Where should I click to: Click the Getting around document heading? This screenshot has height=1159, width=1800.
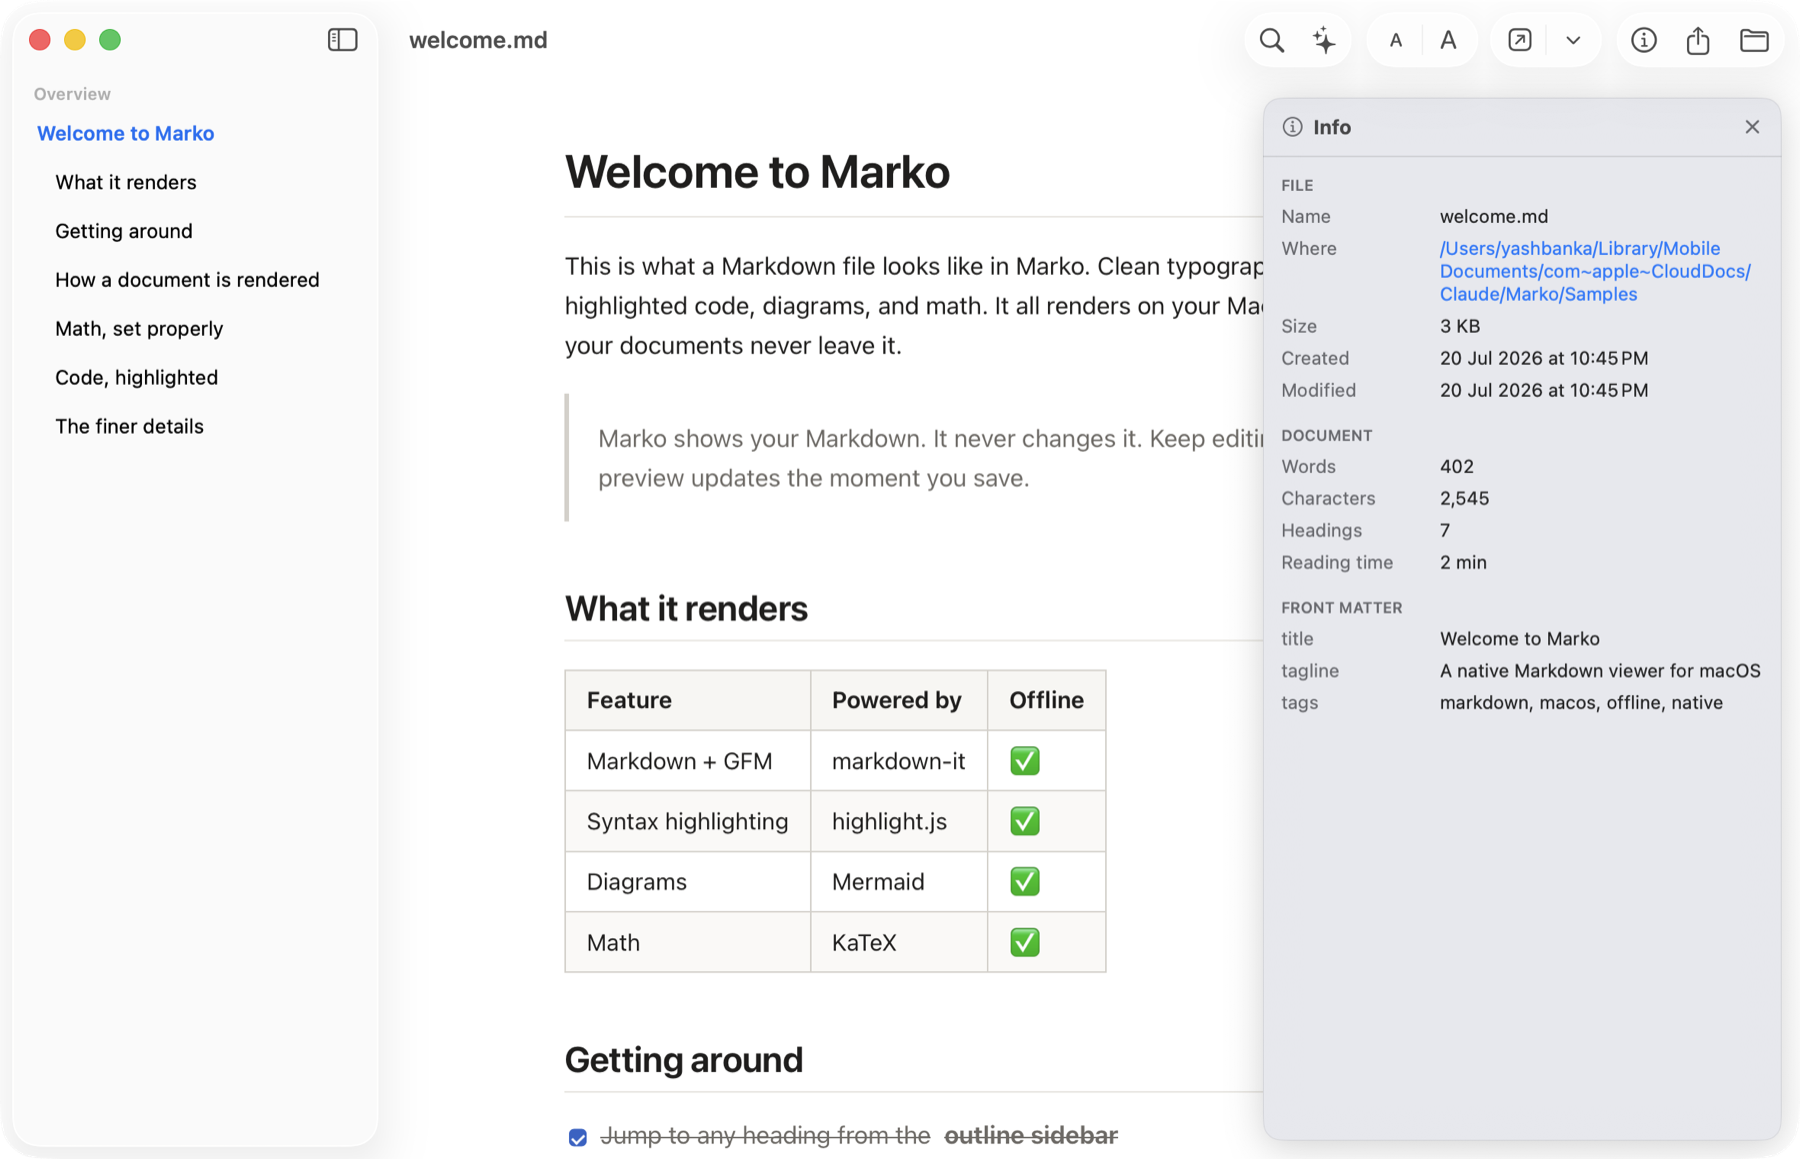click(x=684, y=1060)
